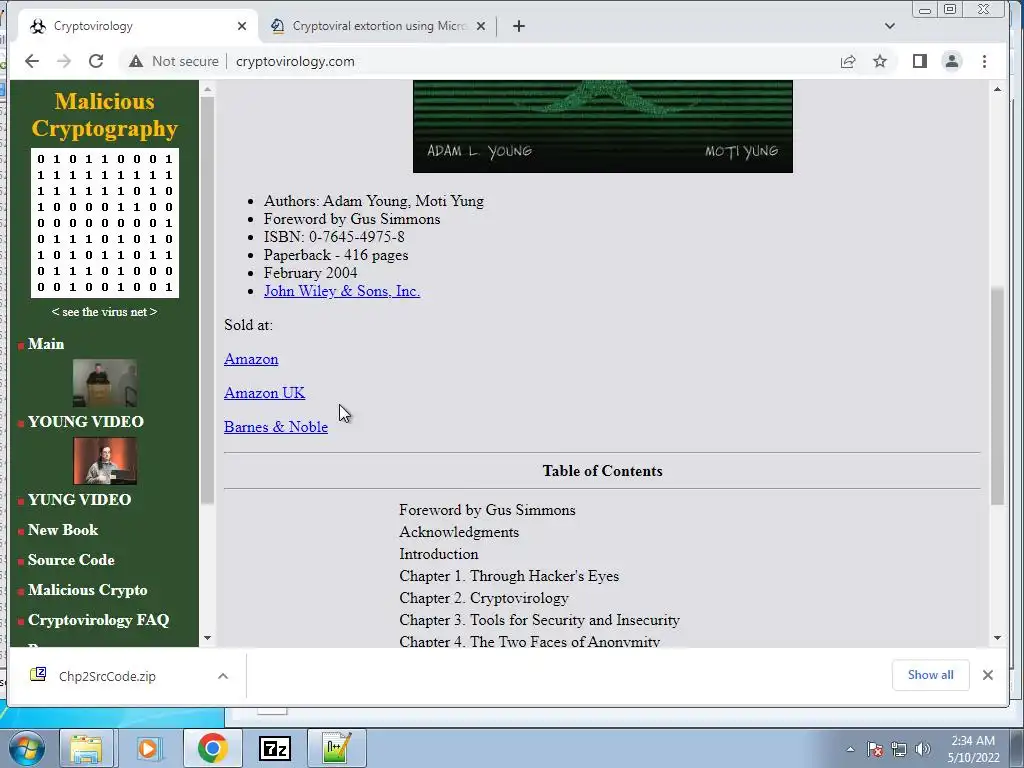Show hidden system tray icons
The width and height of the screenshot is (1024, 768).
click(850, 749)
